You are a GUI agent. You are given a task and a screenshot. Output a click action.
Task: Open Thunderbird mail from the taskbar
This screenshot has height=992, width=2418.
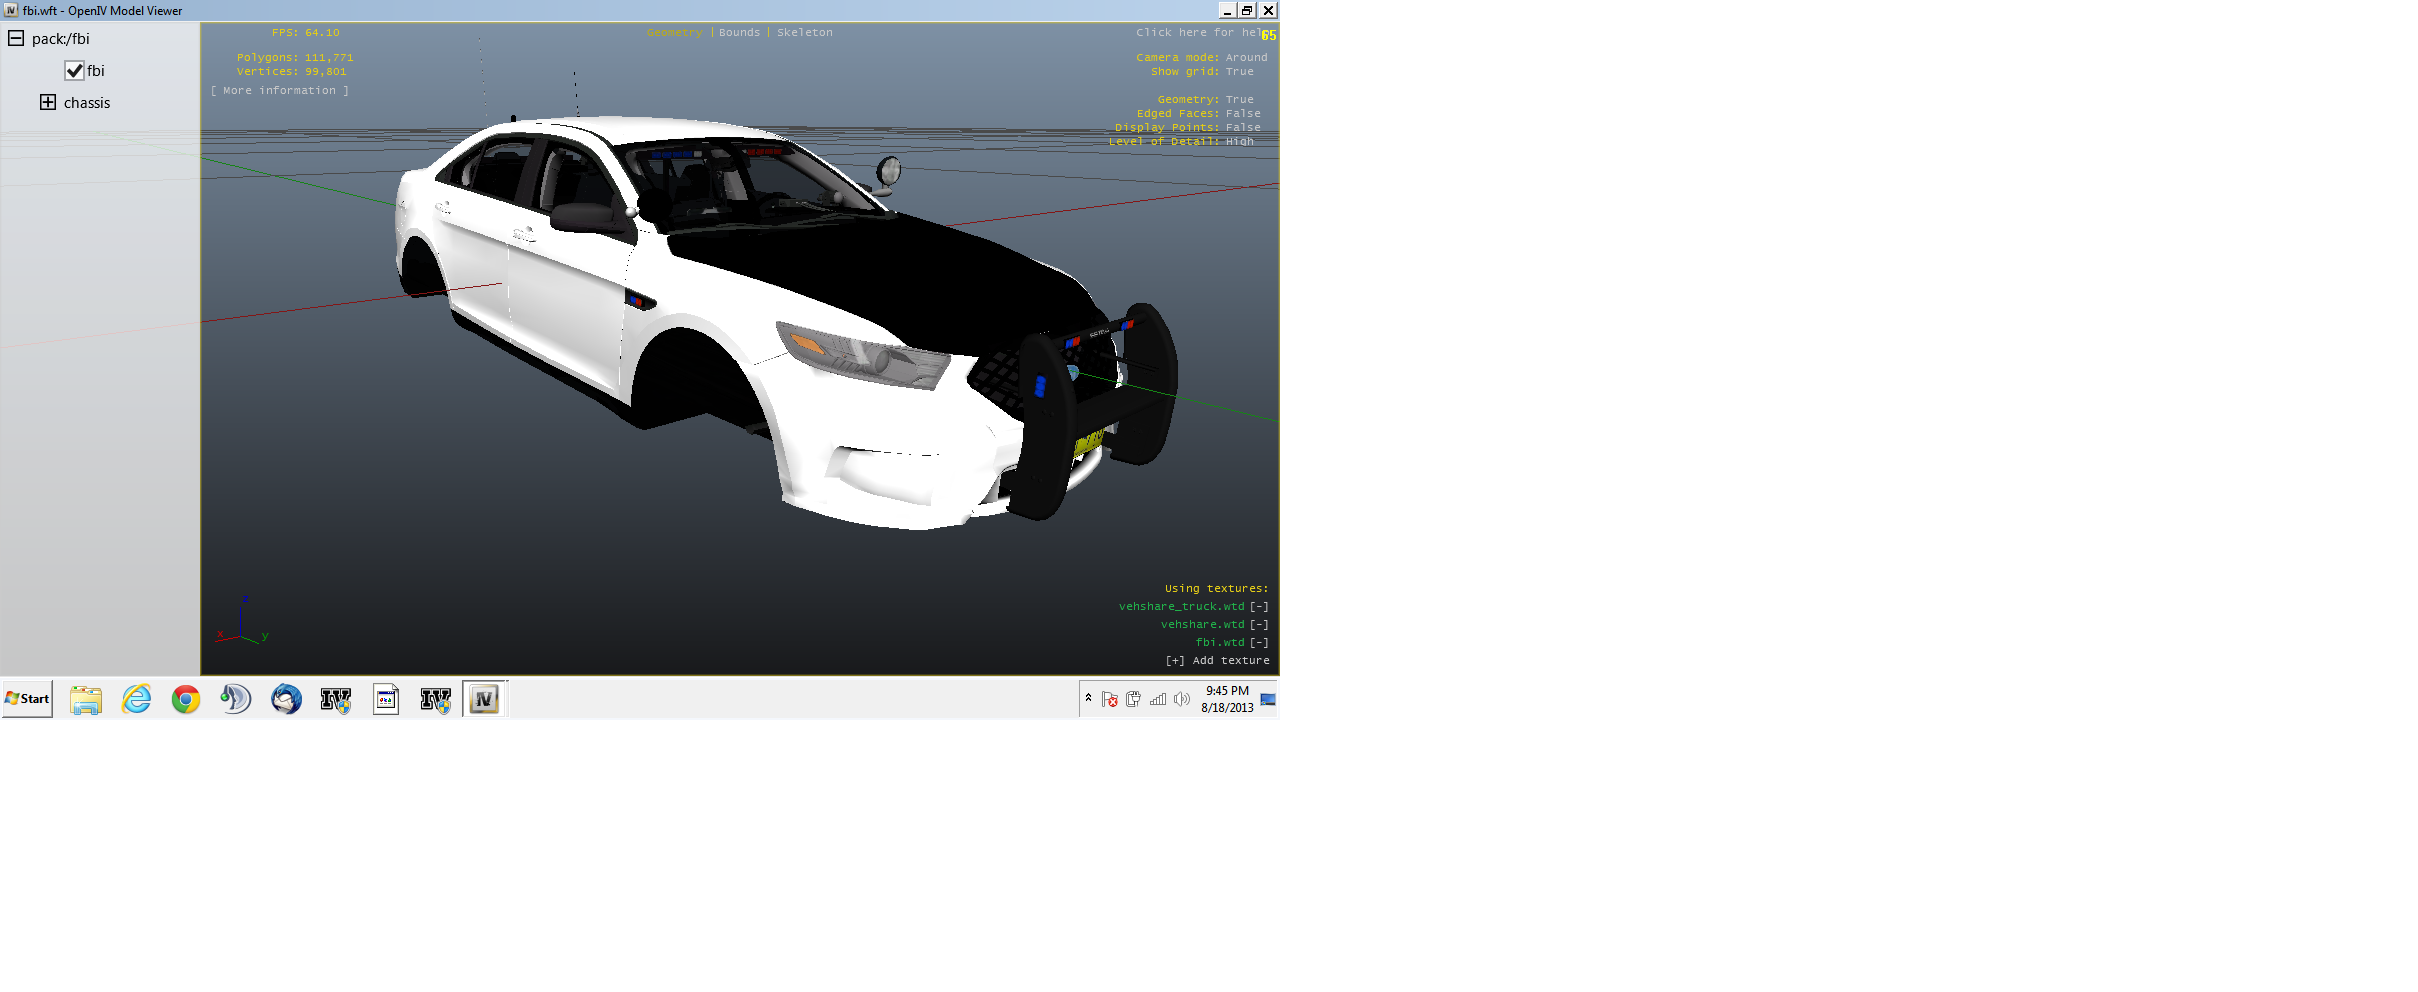(286, 700)
